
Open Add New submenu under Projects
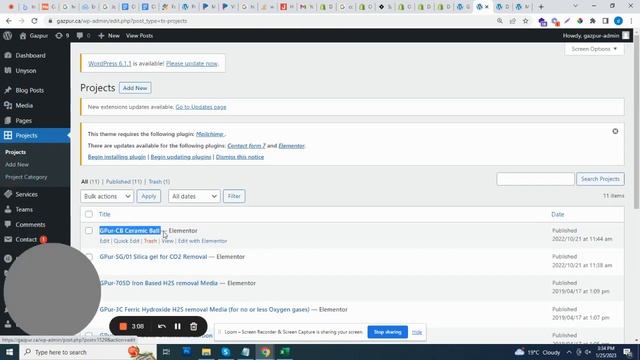click(17, 164)
